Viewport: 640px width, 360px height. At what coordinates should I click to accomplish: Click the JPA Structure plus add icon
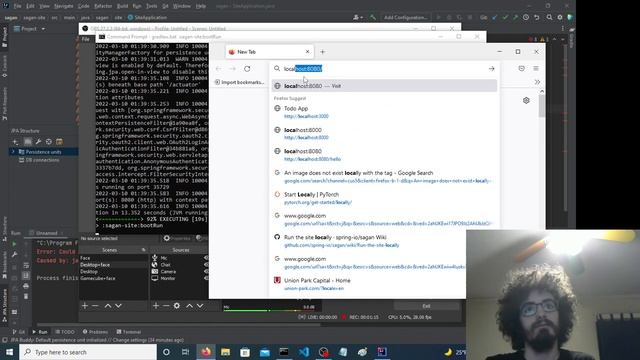16,142
